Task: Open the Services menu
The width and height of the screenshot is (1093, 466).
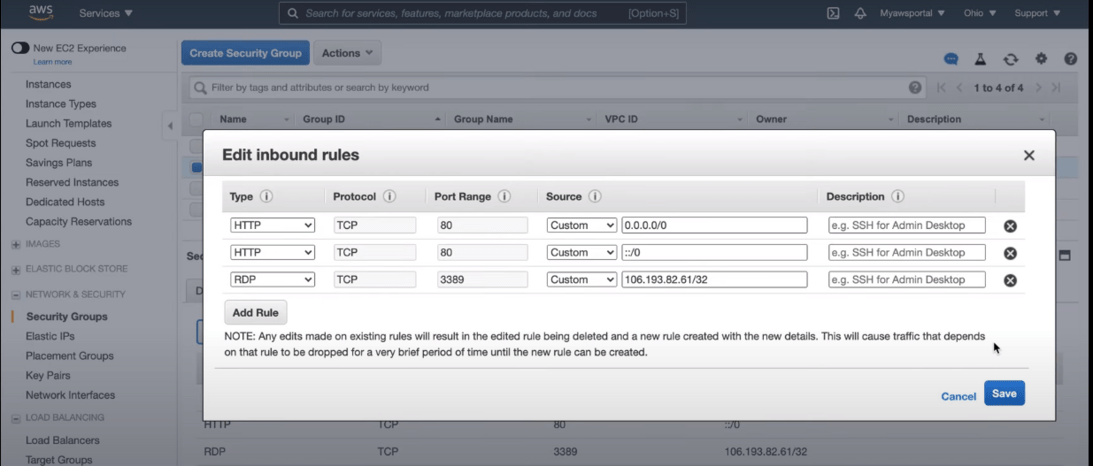Action: [105, 14]
